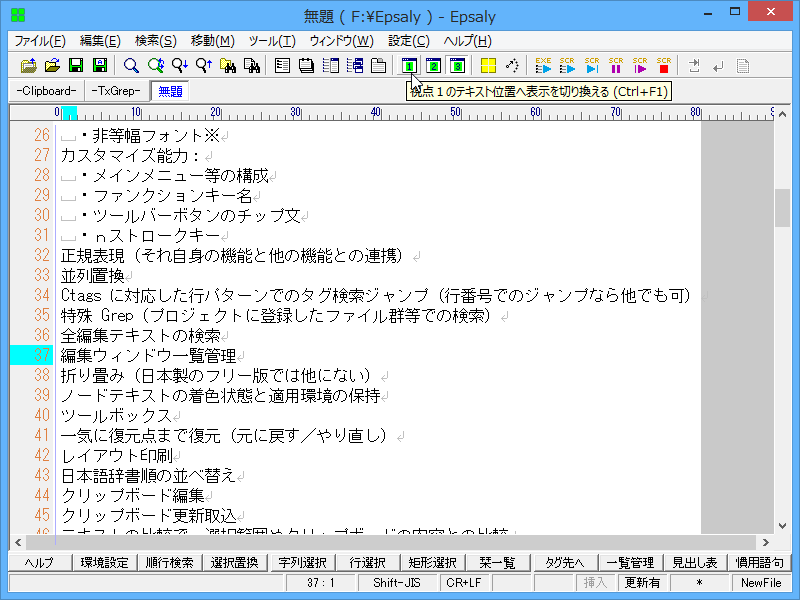
Task: Open the 栞一覧 bookmark list
Action: (500, 563)
